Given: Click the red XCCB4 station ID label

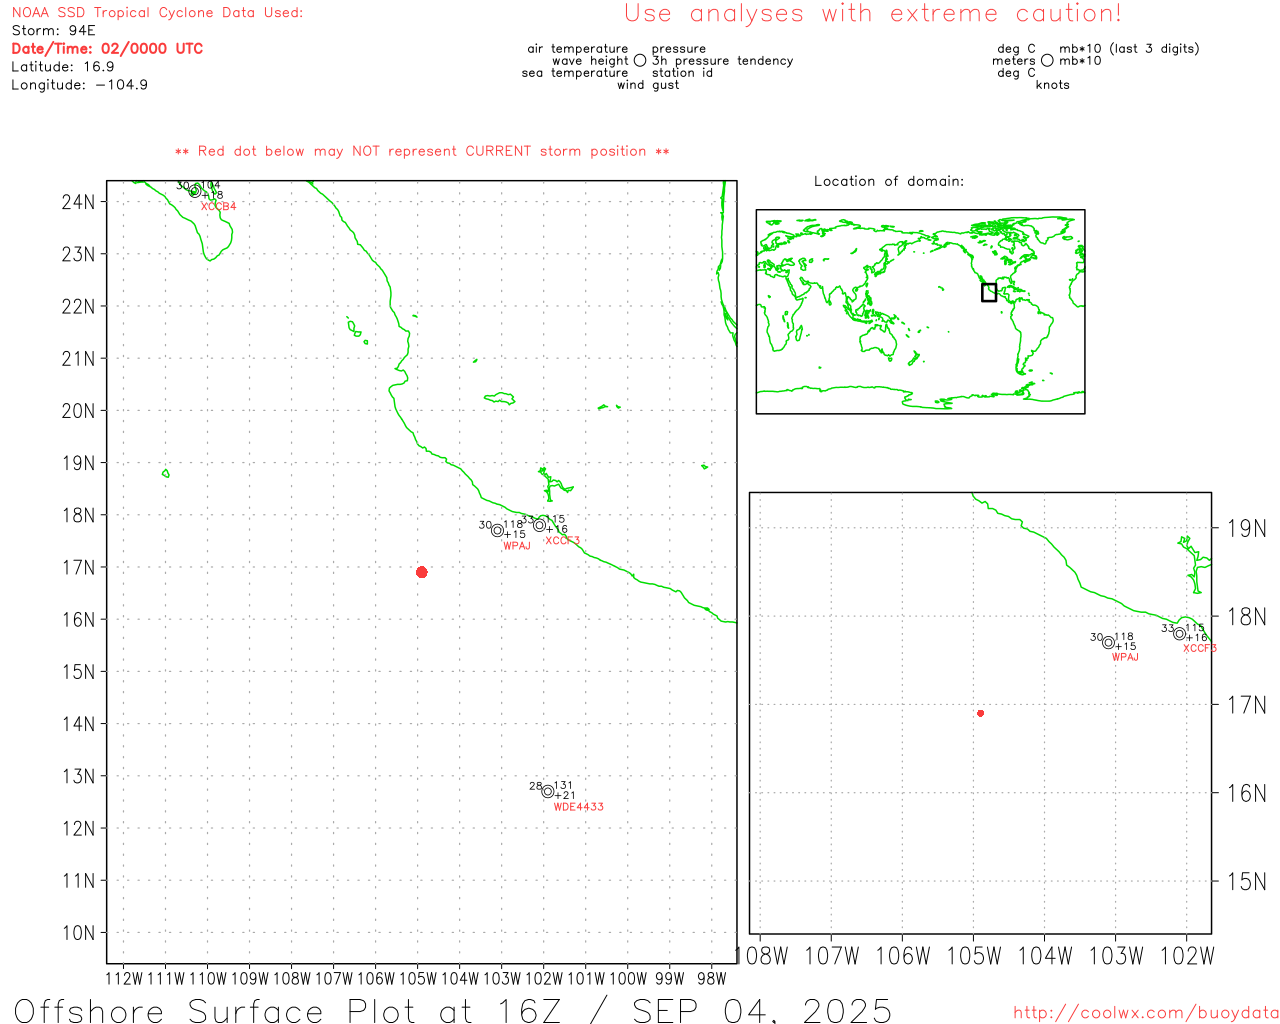Looking at the screenshot, I should tap(219, 207).
